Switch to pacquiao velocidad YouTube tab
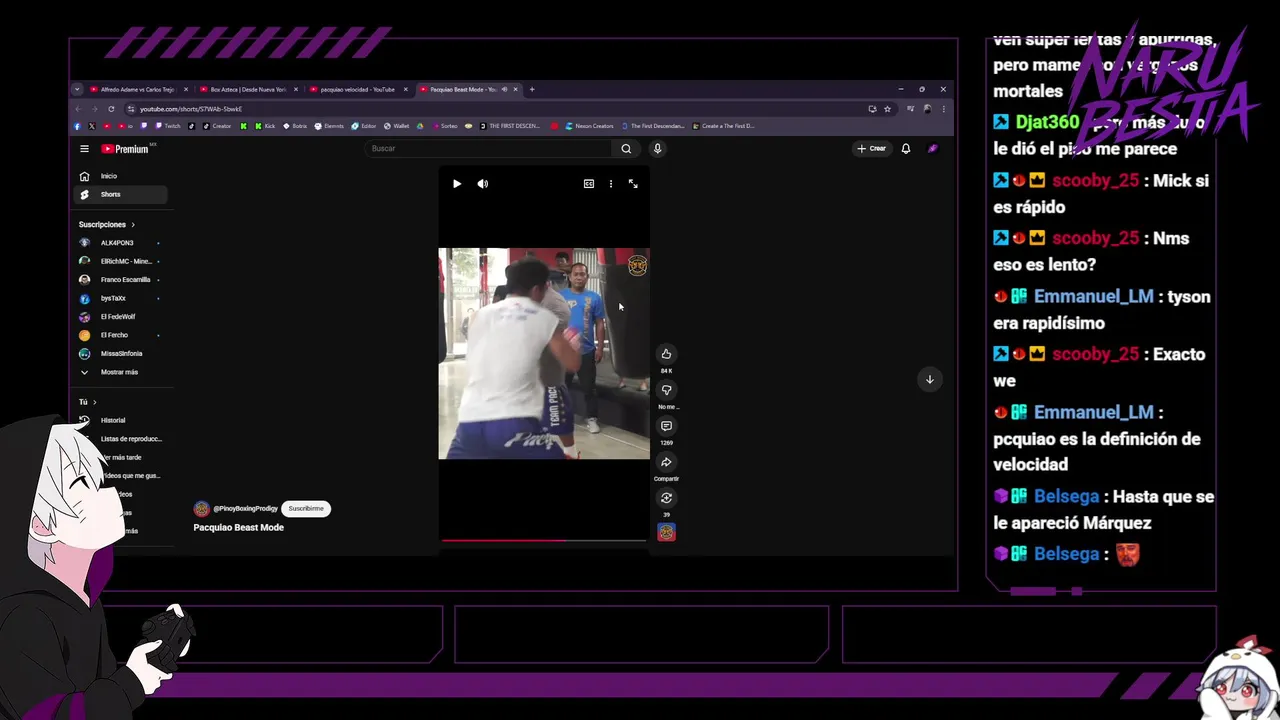The width and height of the screenshot is (1280, 720). (x=358, y=89)
